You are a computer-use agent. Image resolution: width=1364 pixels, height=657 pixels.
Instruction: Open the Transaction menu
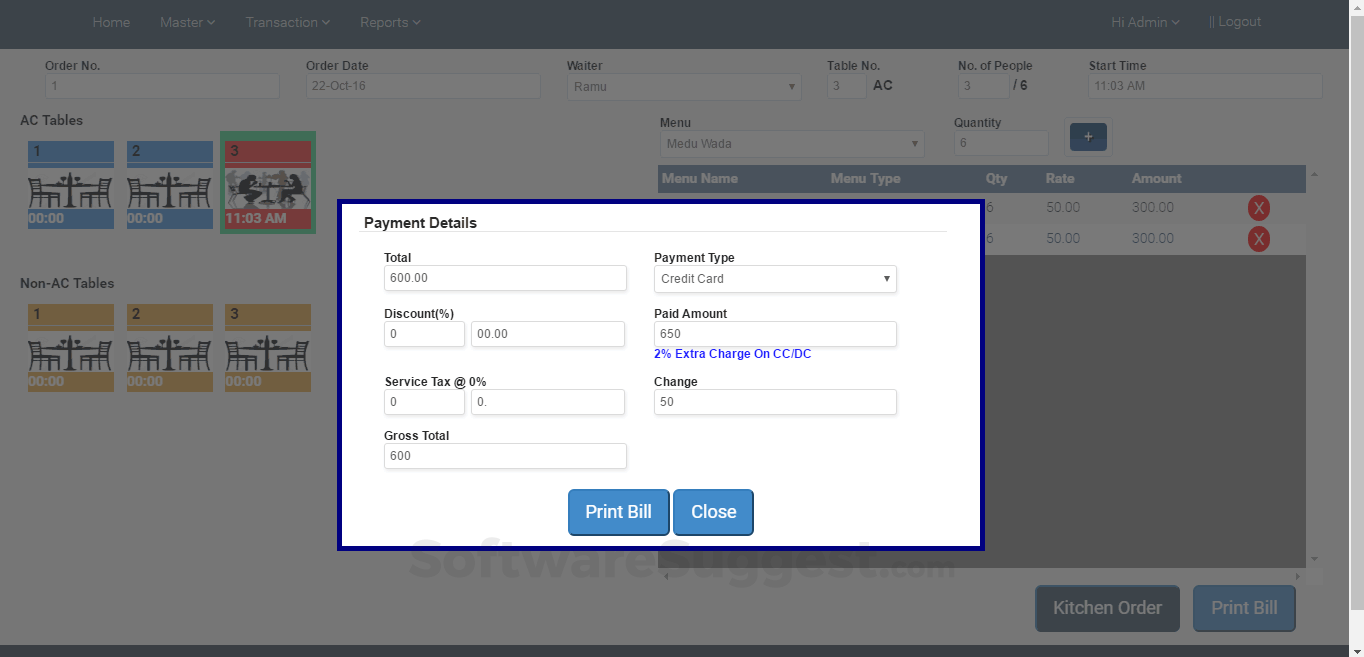coord(287,21)
